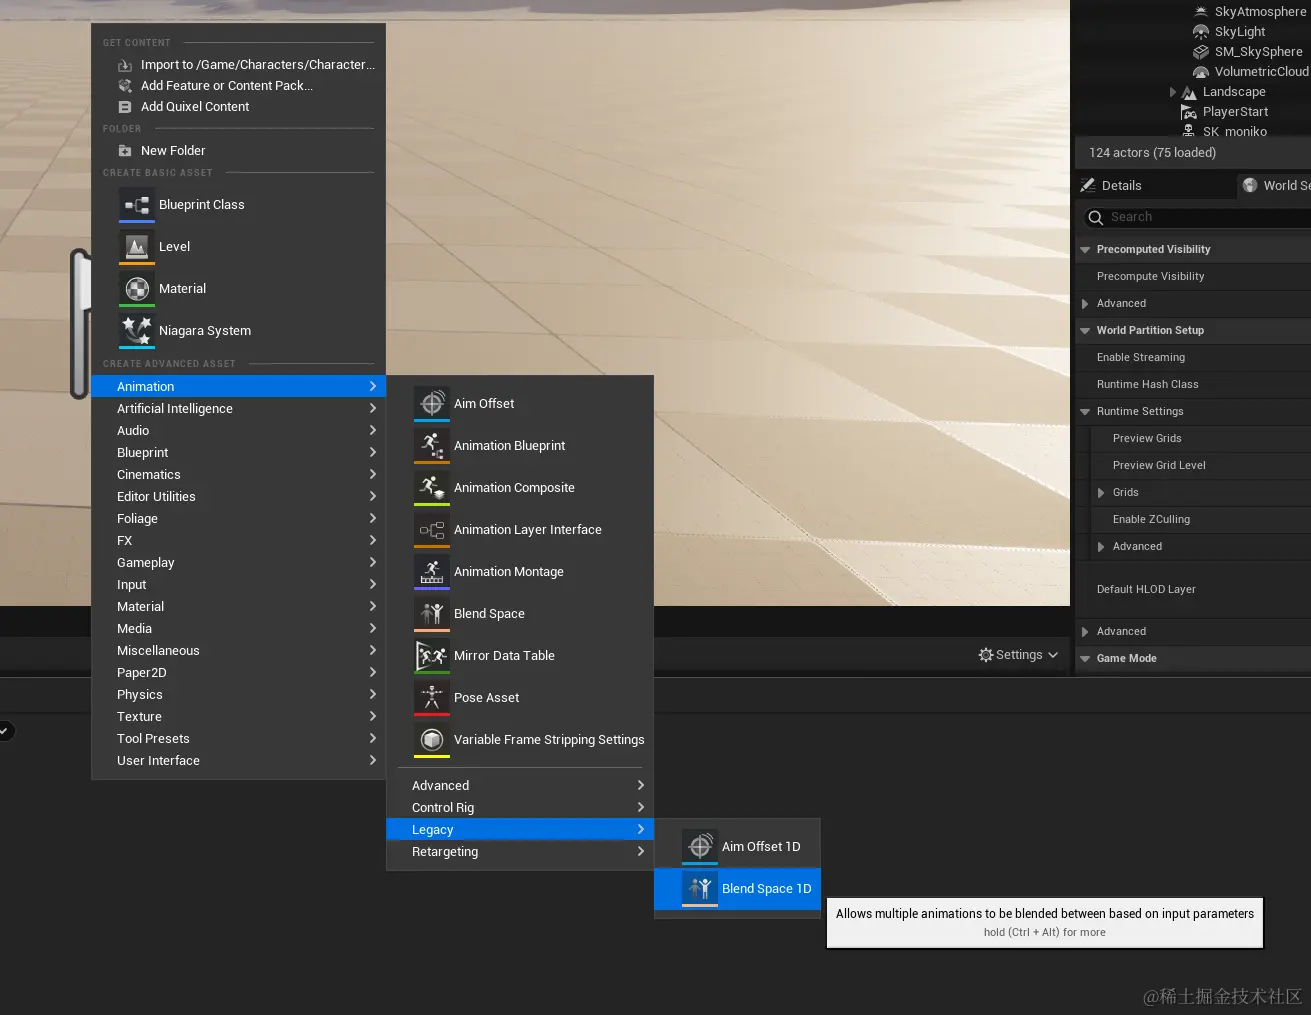The height and width of the screenshot is (1015, 1311).
Task: Click the Variable Frame Stripping Settings icon
Action: (432, 739)
